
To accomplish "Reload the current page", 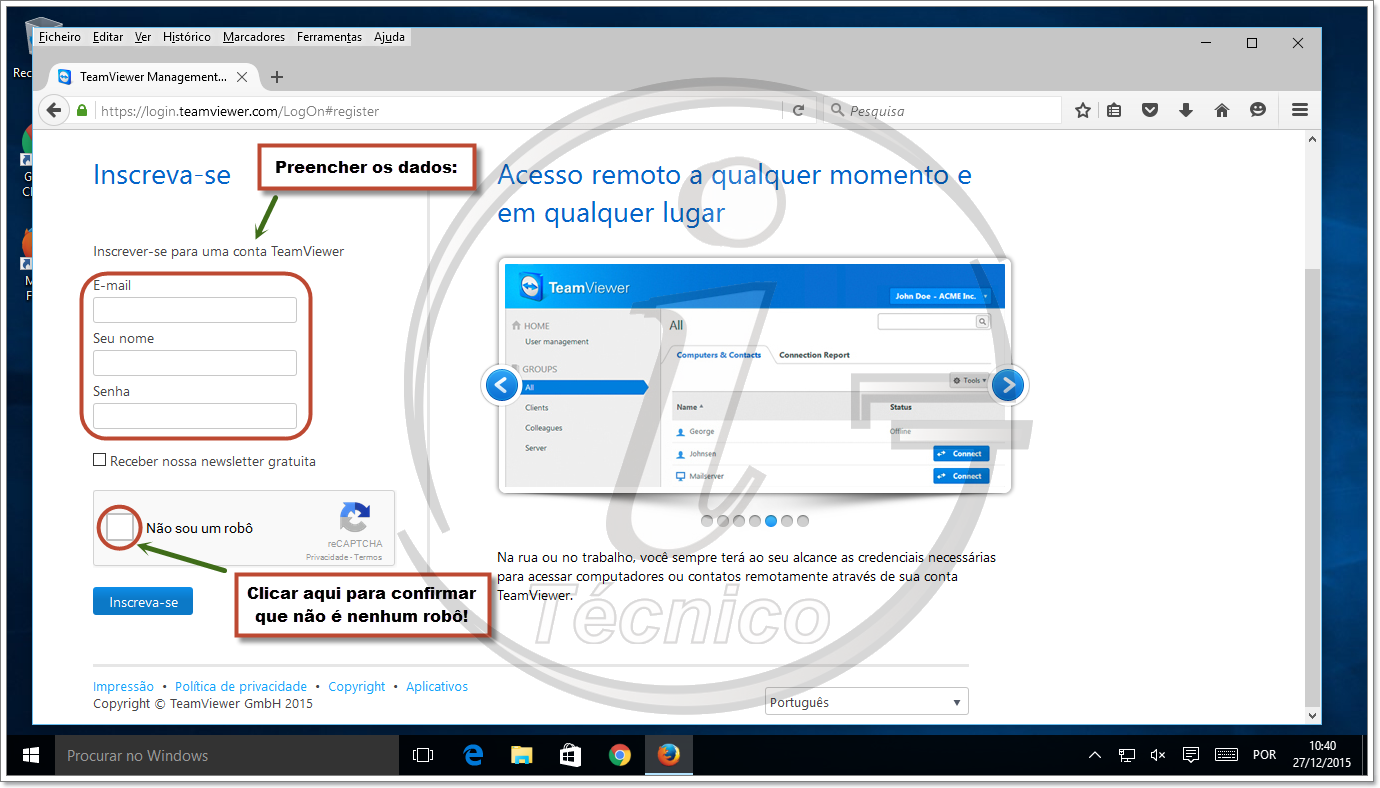I will pos(799,110).
